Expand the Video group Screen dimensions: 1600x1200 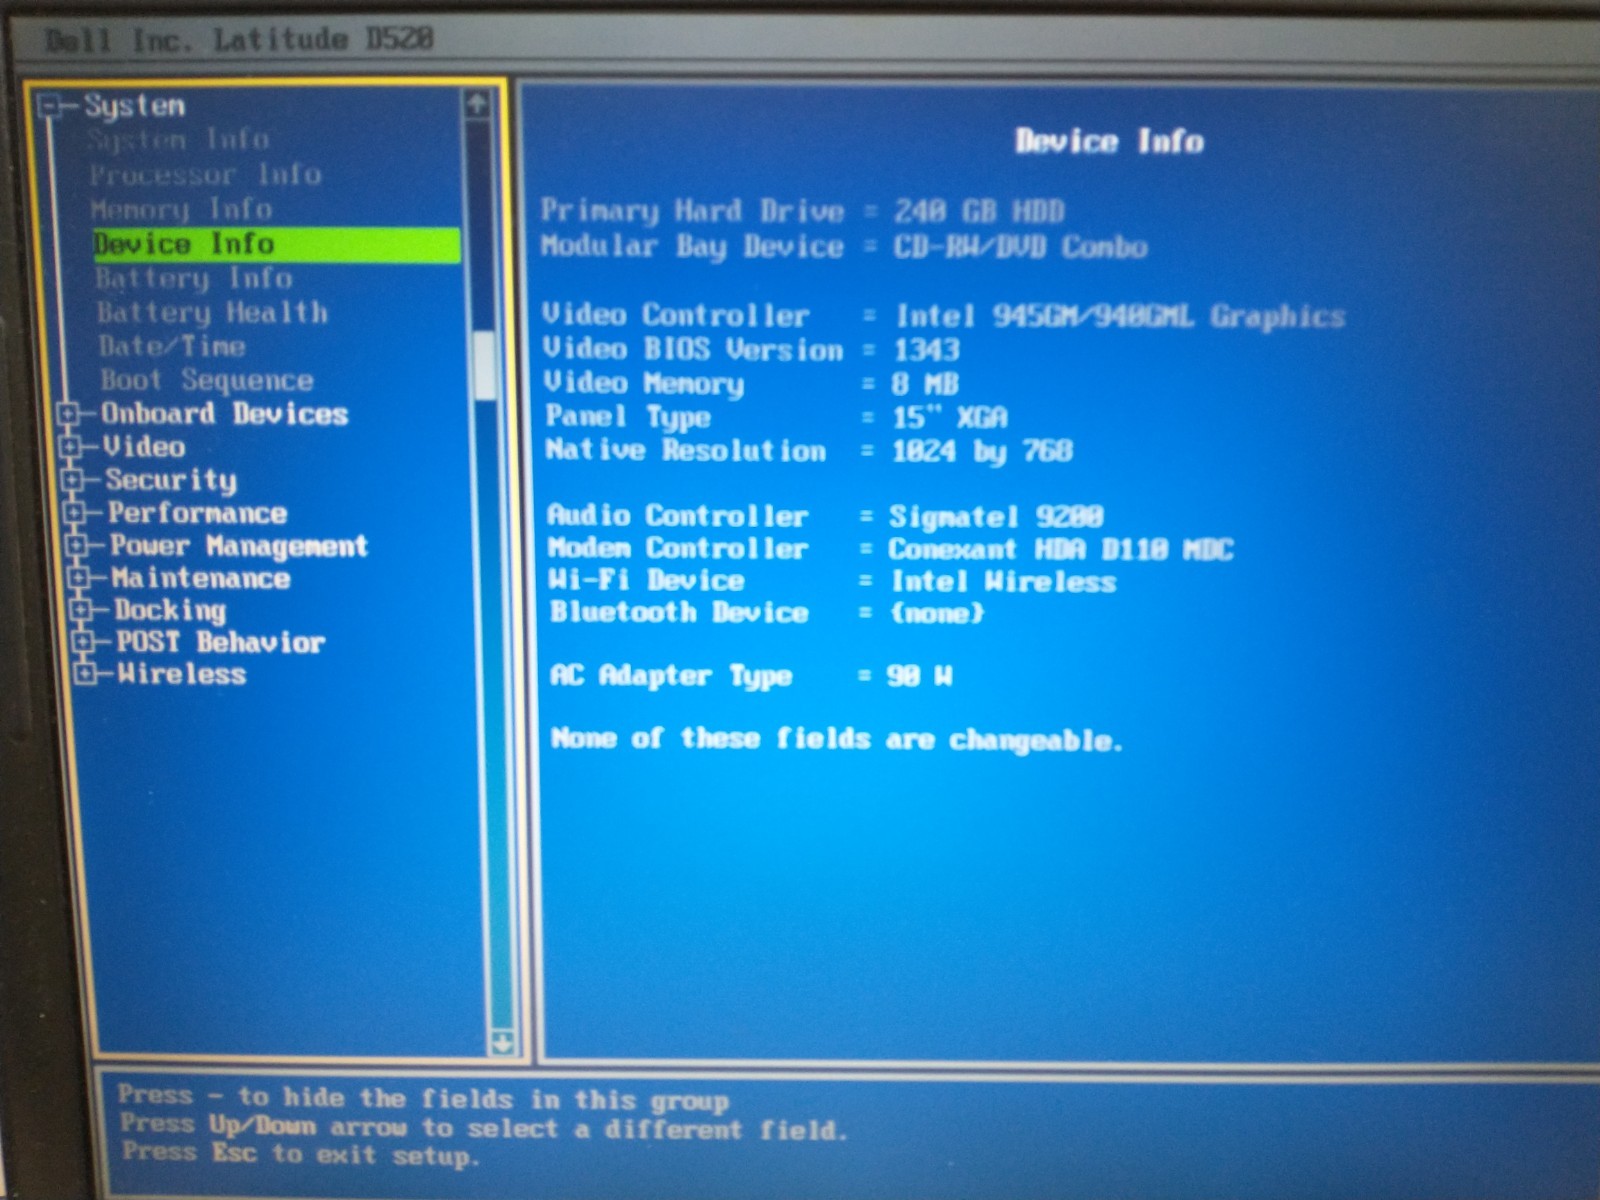70,447
